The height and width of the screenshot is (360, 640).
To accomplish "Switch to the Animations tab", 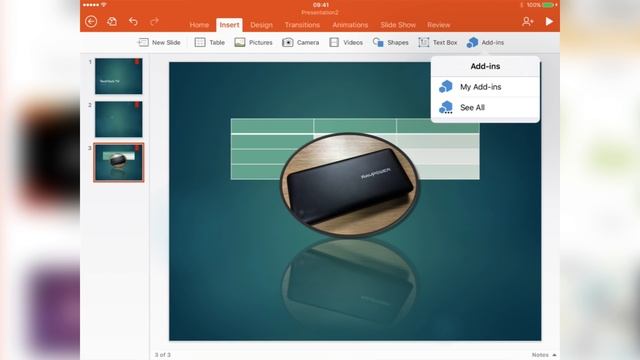I will pyautogui.click(x=350, y=25).
